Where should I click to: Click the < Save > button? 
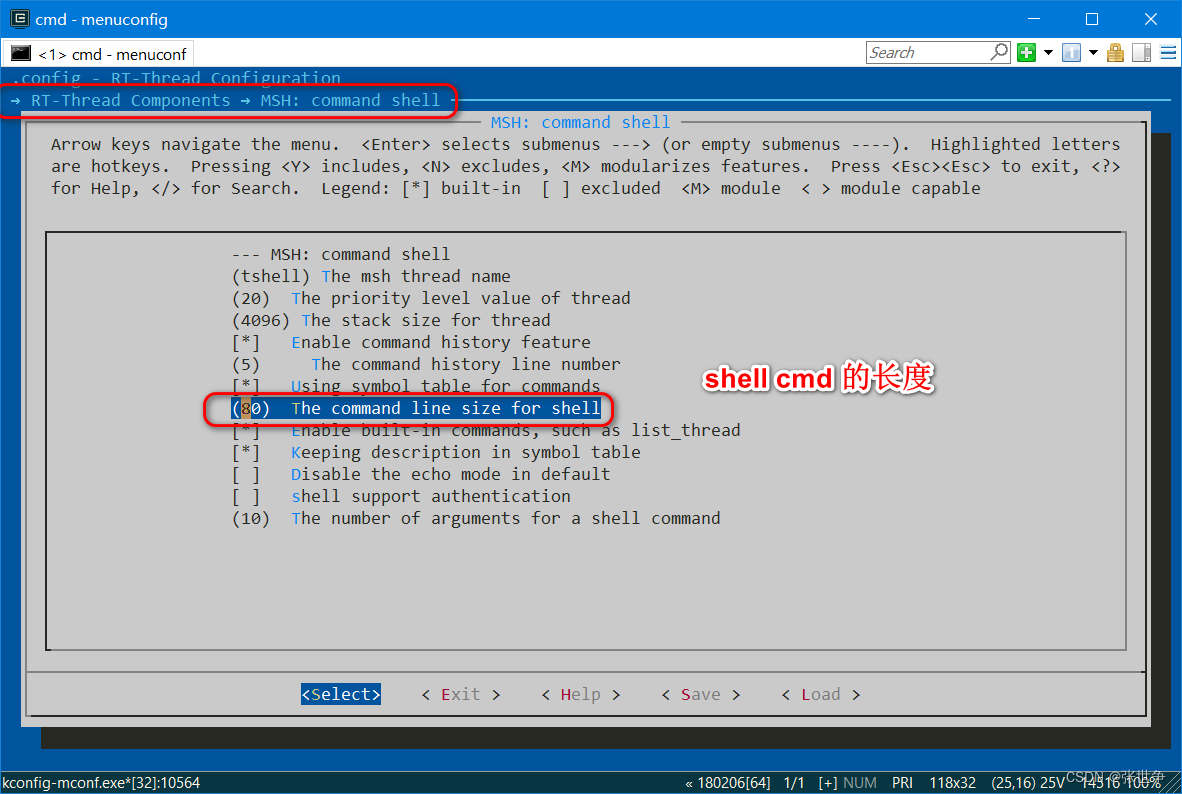click(700, 694)
